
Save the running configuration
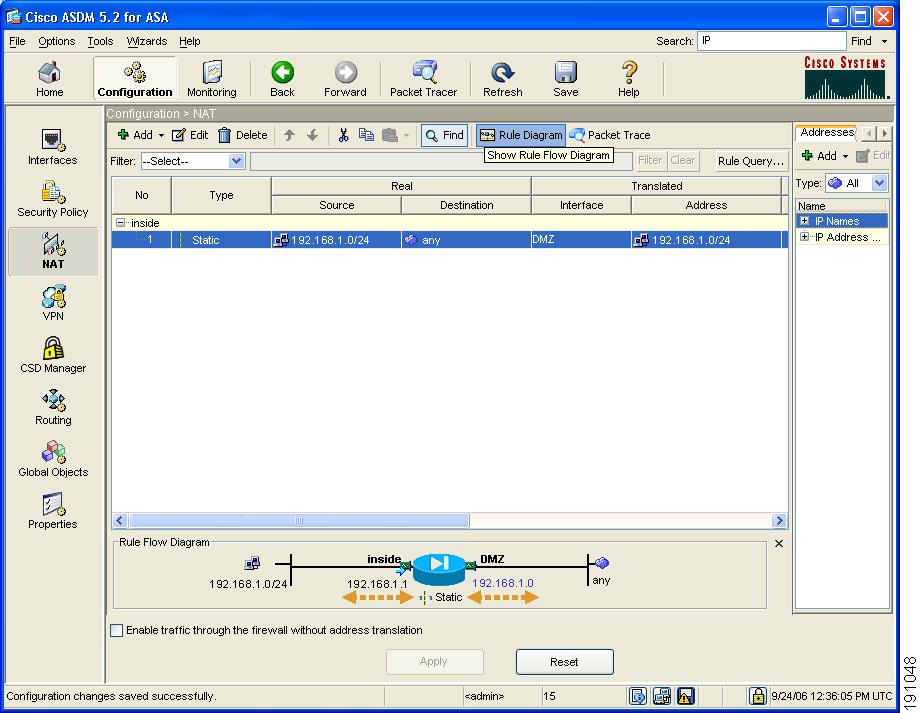pyautogui.click(x=566, y=79)
